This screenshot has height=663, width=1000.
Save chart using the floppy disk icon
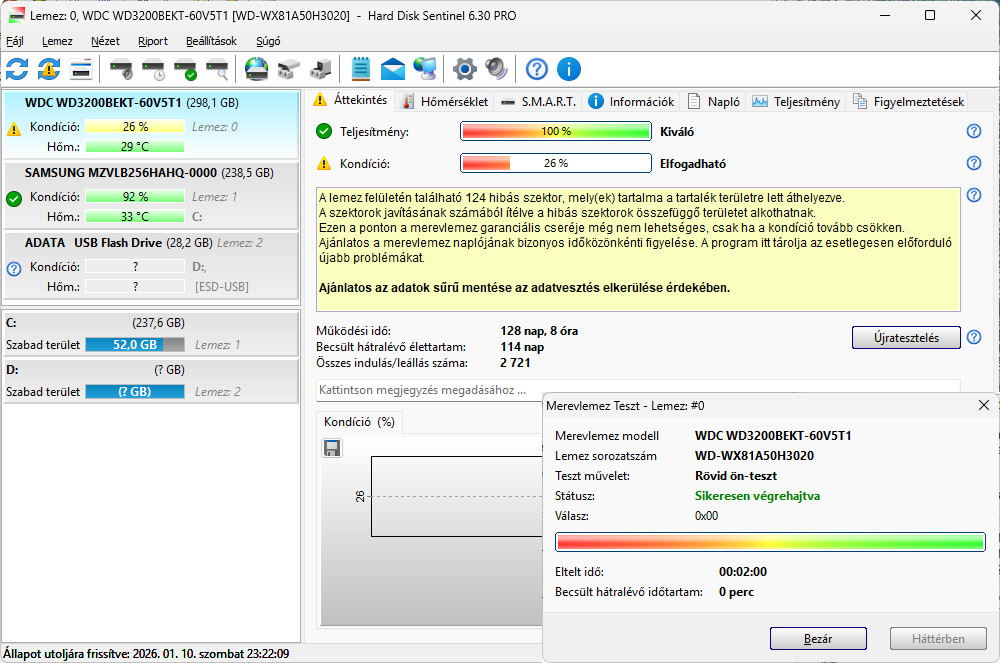332,448
